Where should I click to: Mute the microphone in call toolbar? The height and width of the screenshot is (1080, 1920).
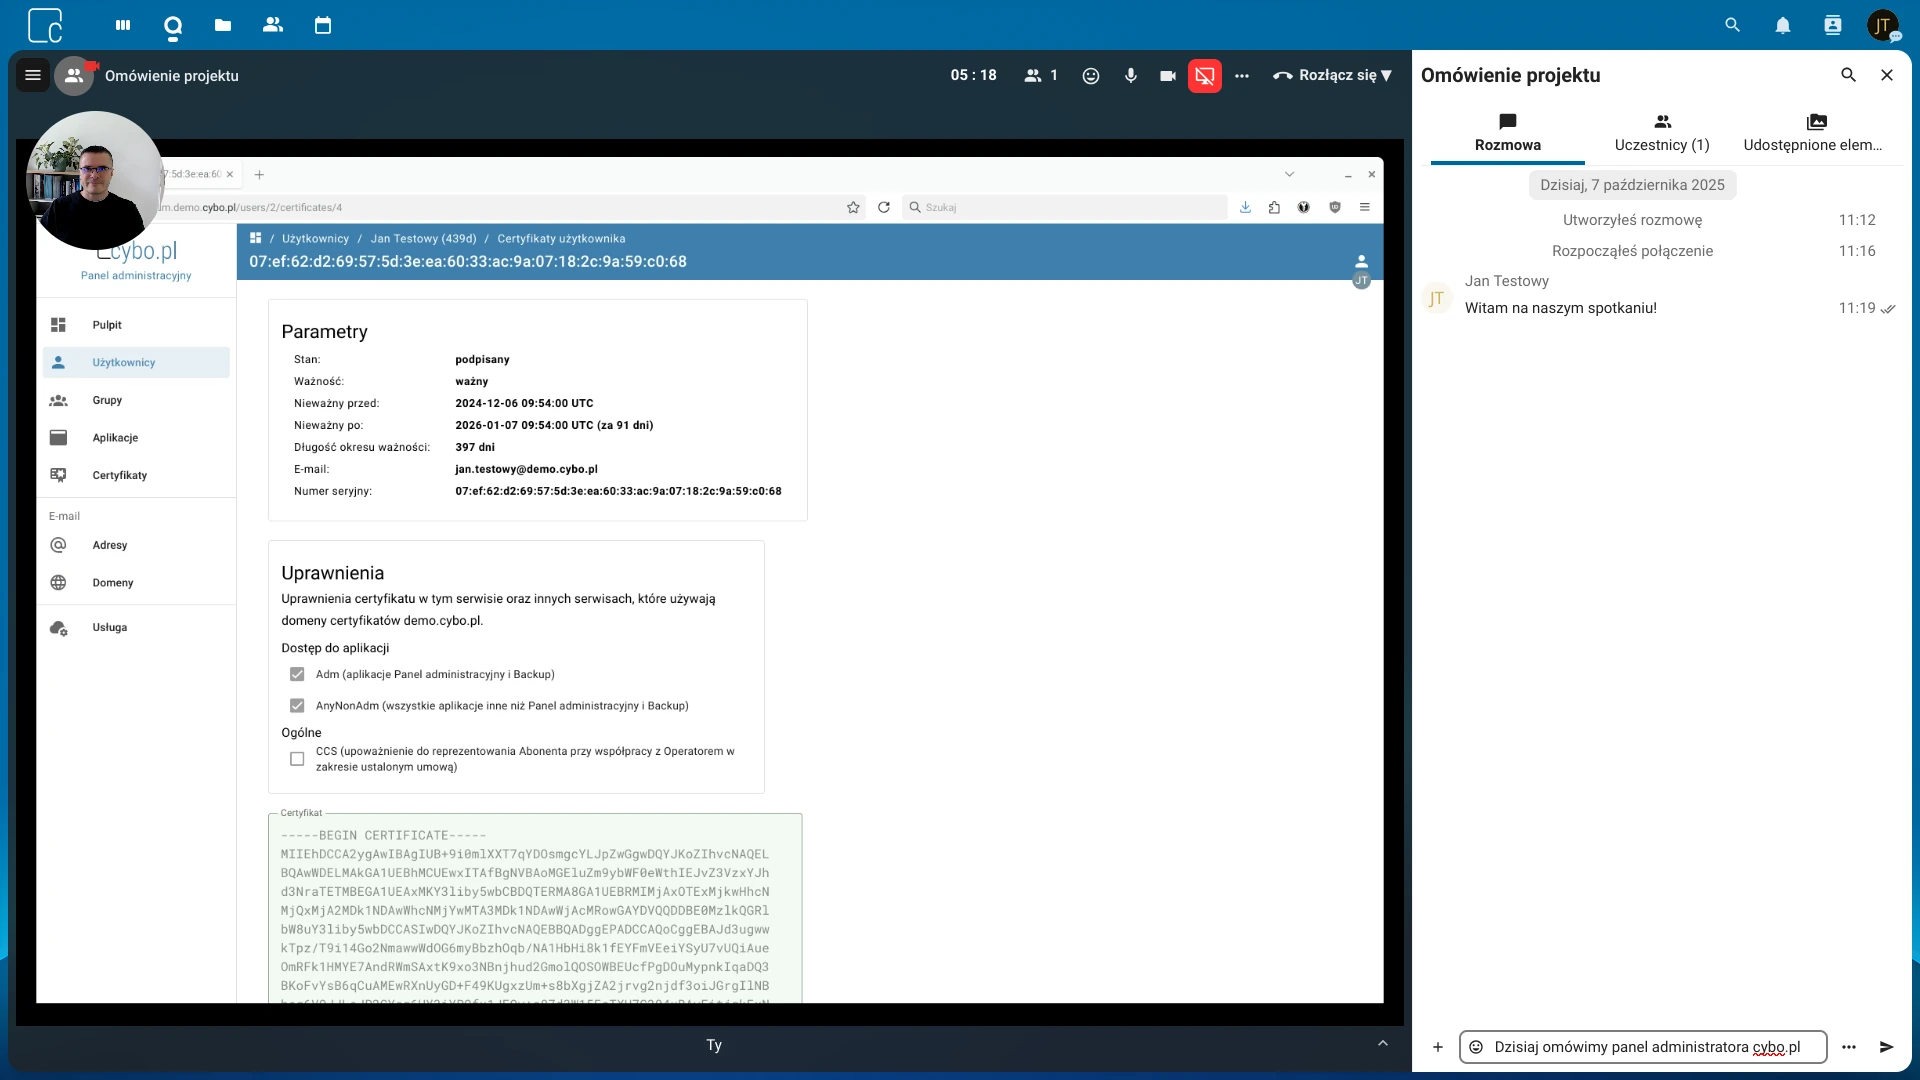click(x=1130, y=76)
